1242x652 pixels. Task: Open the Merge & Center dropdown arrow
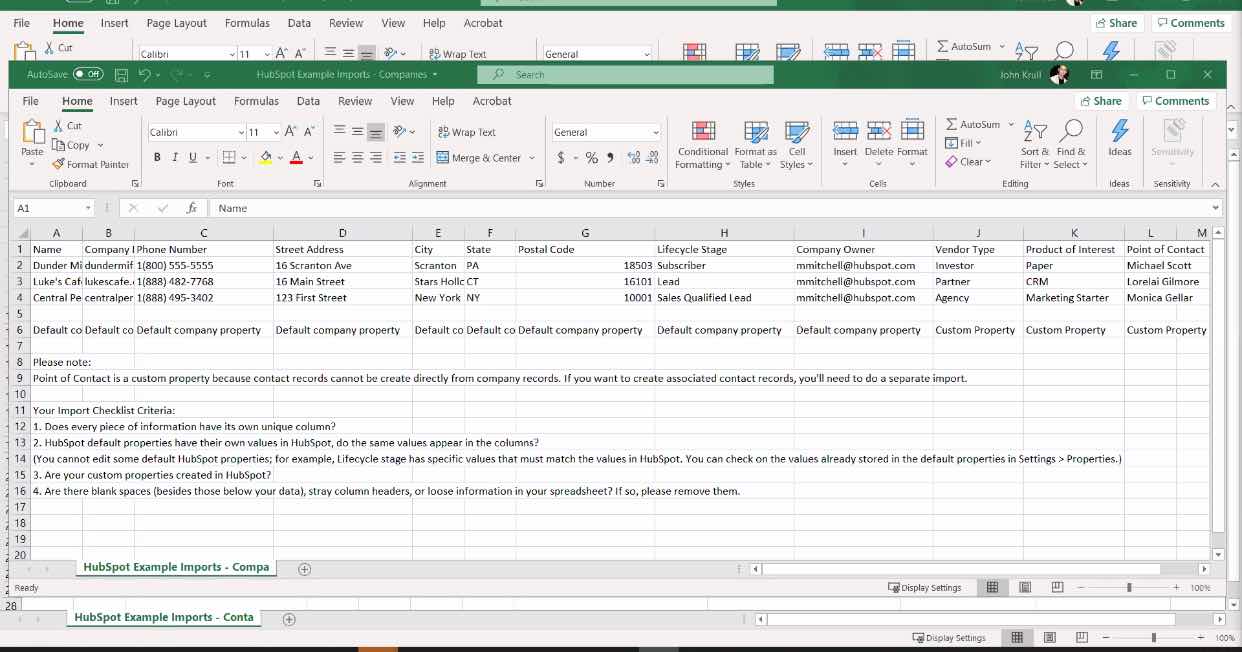point(532,158)
